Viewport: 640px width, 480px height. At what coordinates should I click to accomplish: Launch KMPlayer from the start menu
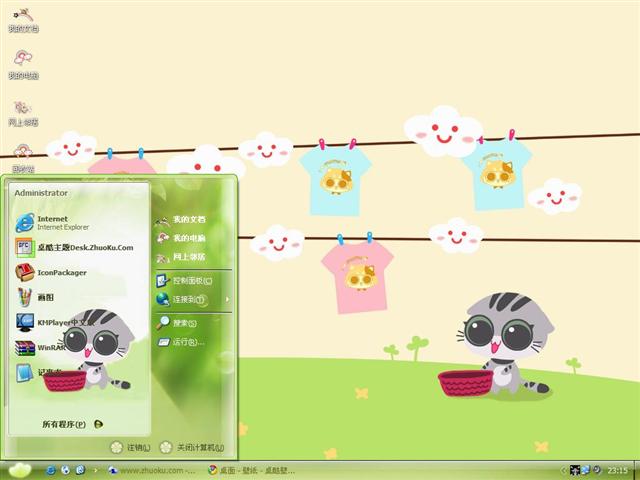point(53,322)
